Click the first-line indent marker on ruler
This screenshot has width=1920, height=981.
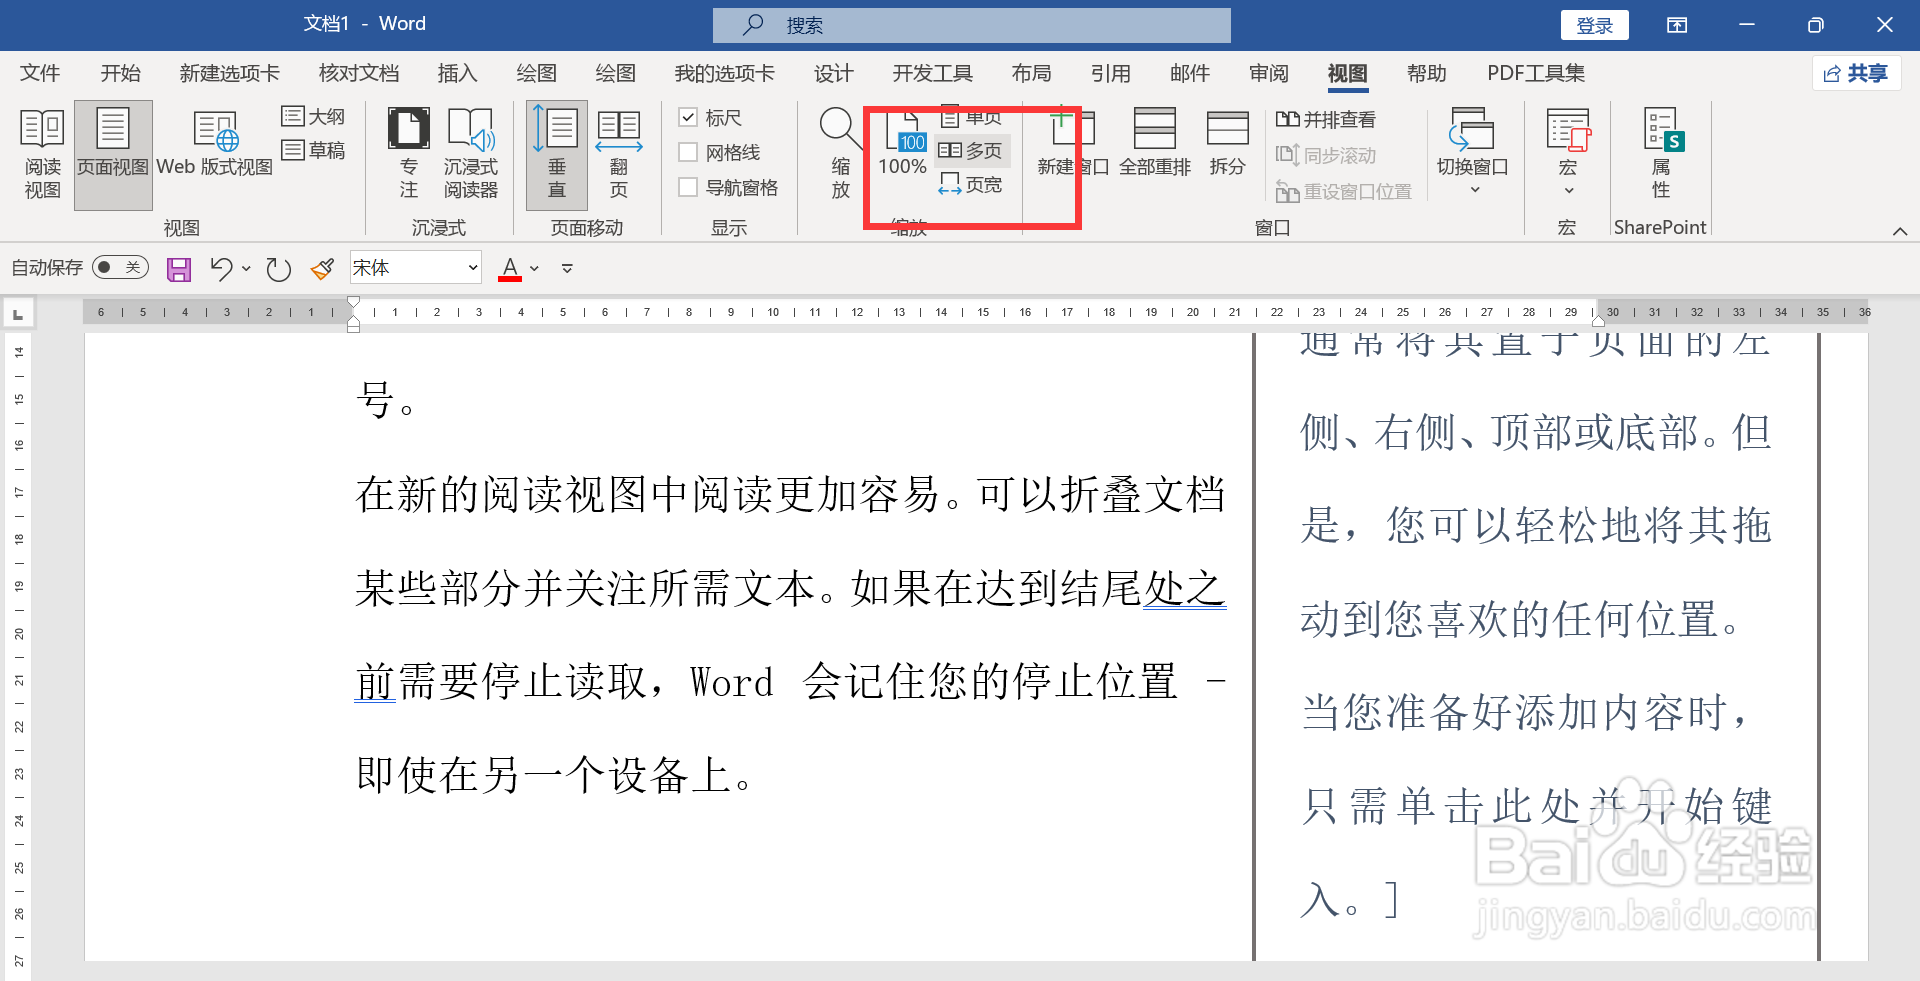[353, 302]
